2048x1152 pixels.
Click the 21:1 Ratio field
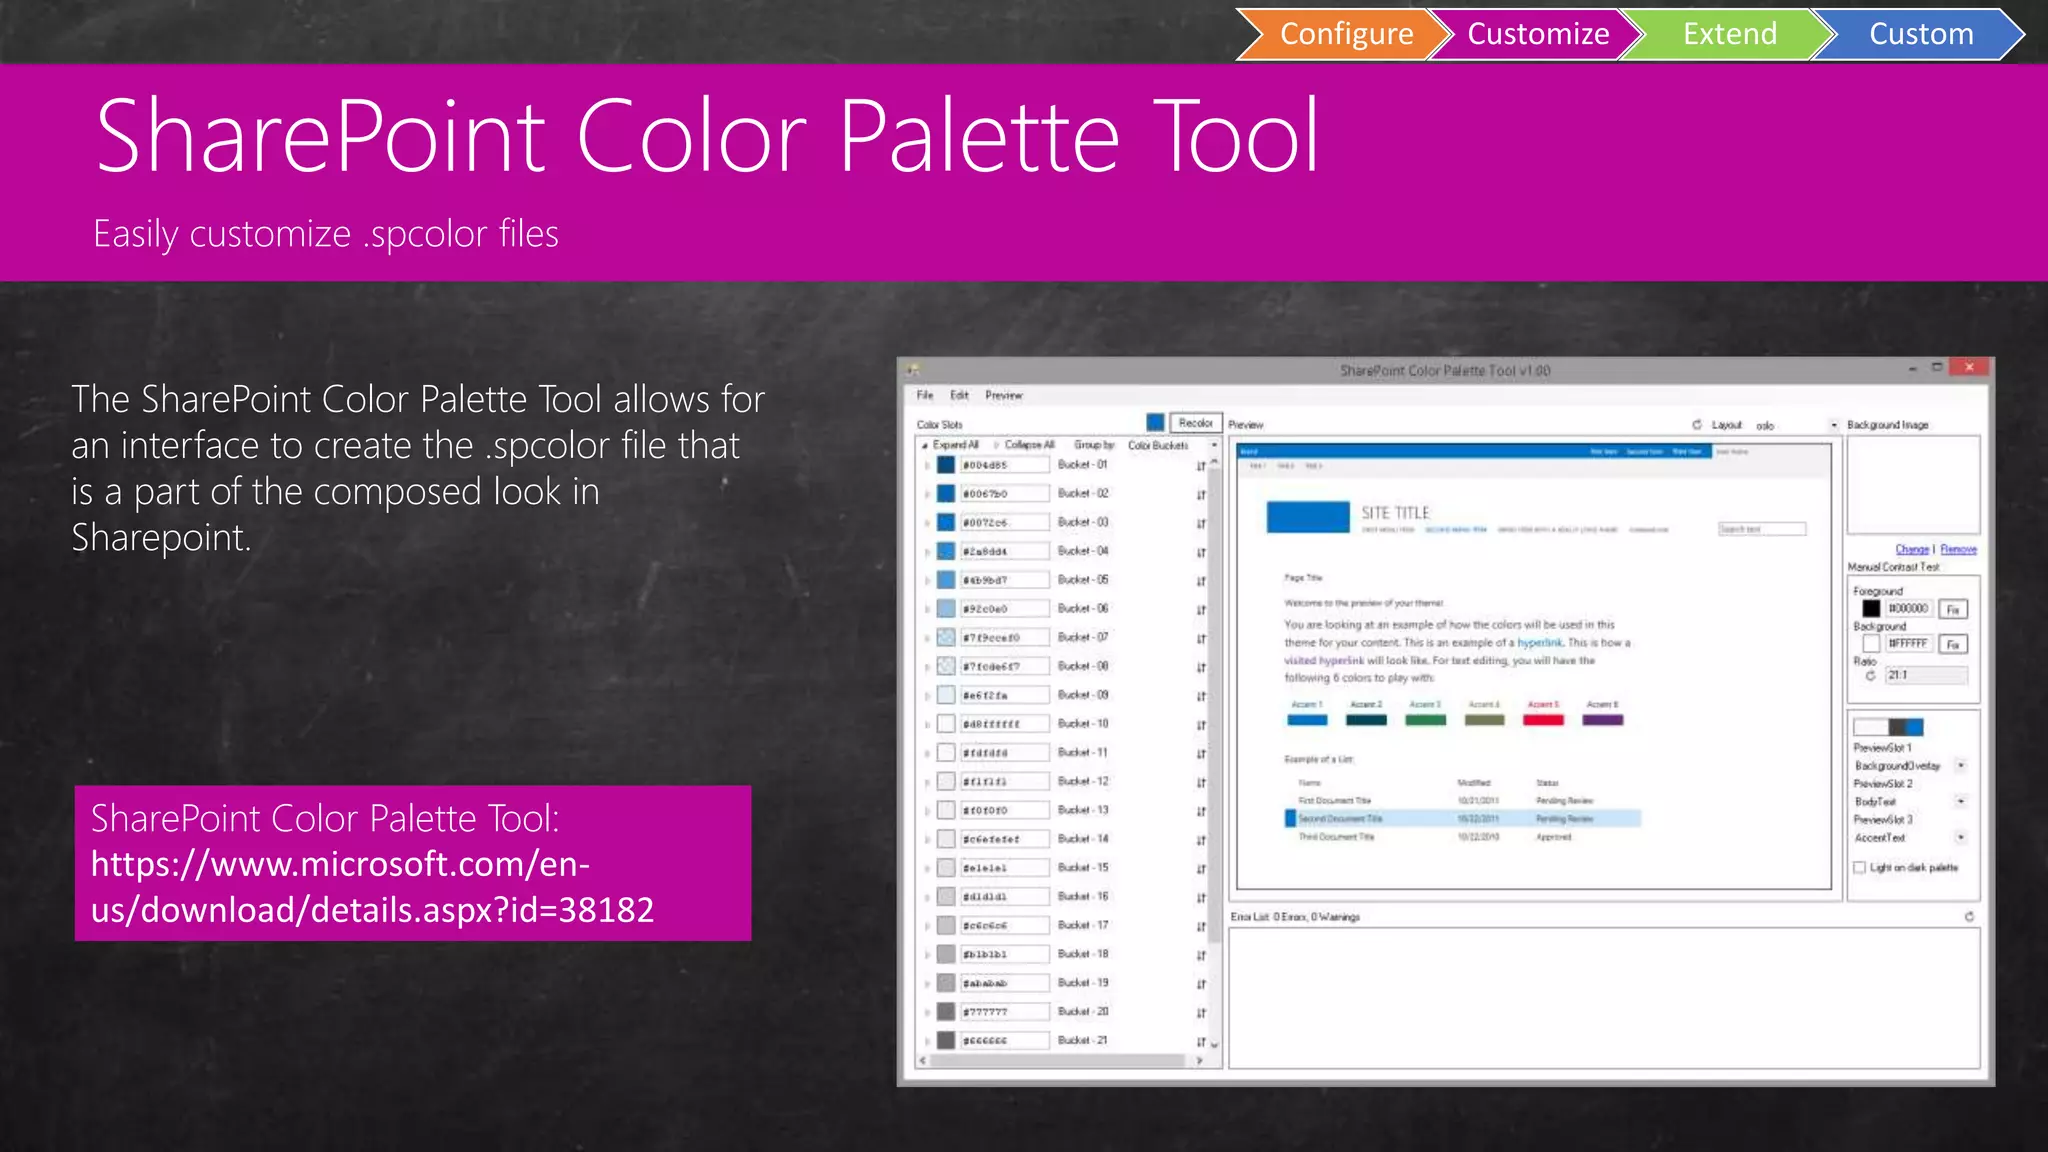[1926, 676]
